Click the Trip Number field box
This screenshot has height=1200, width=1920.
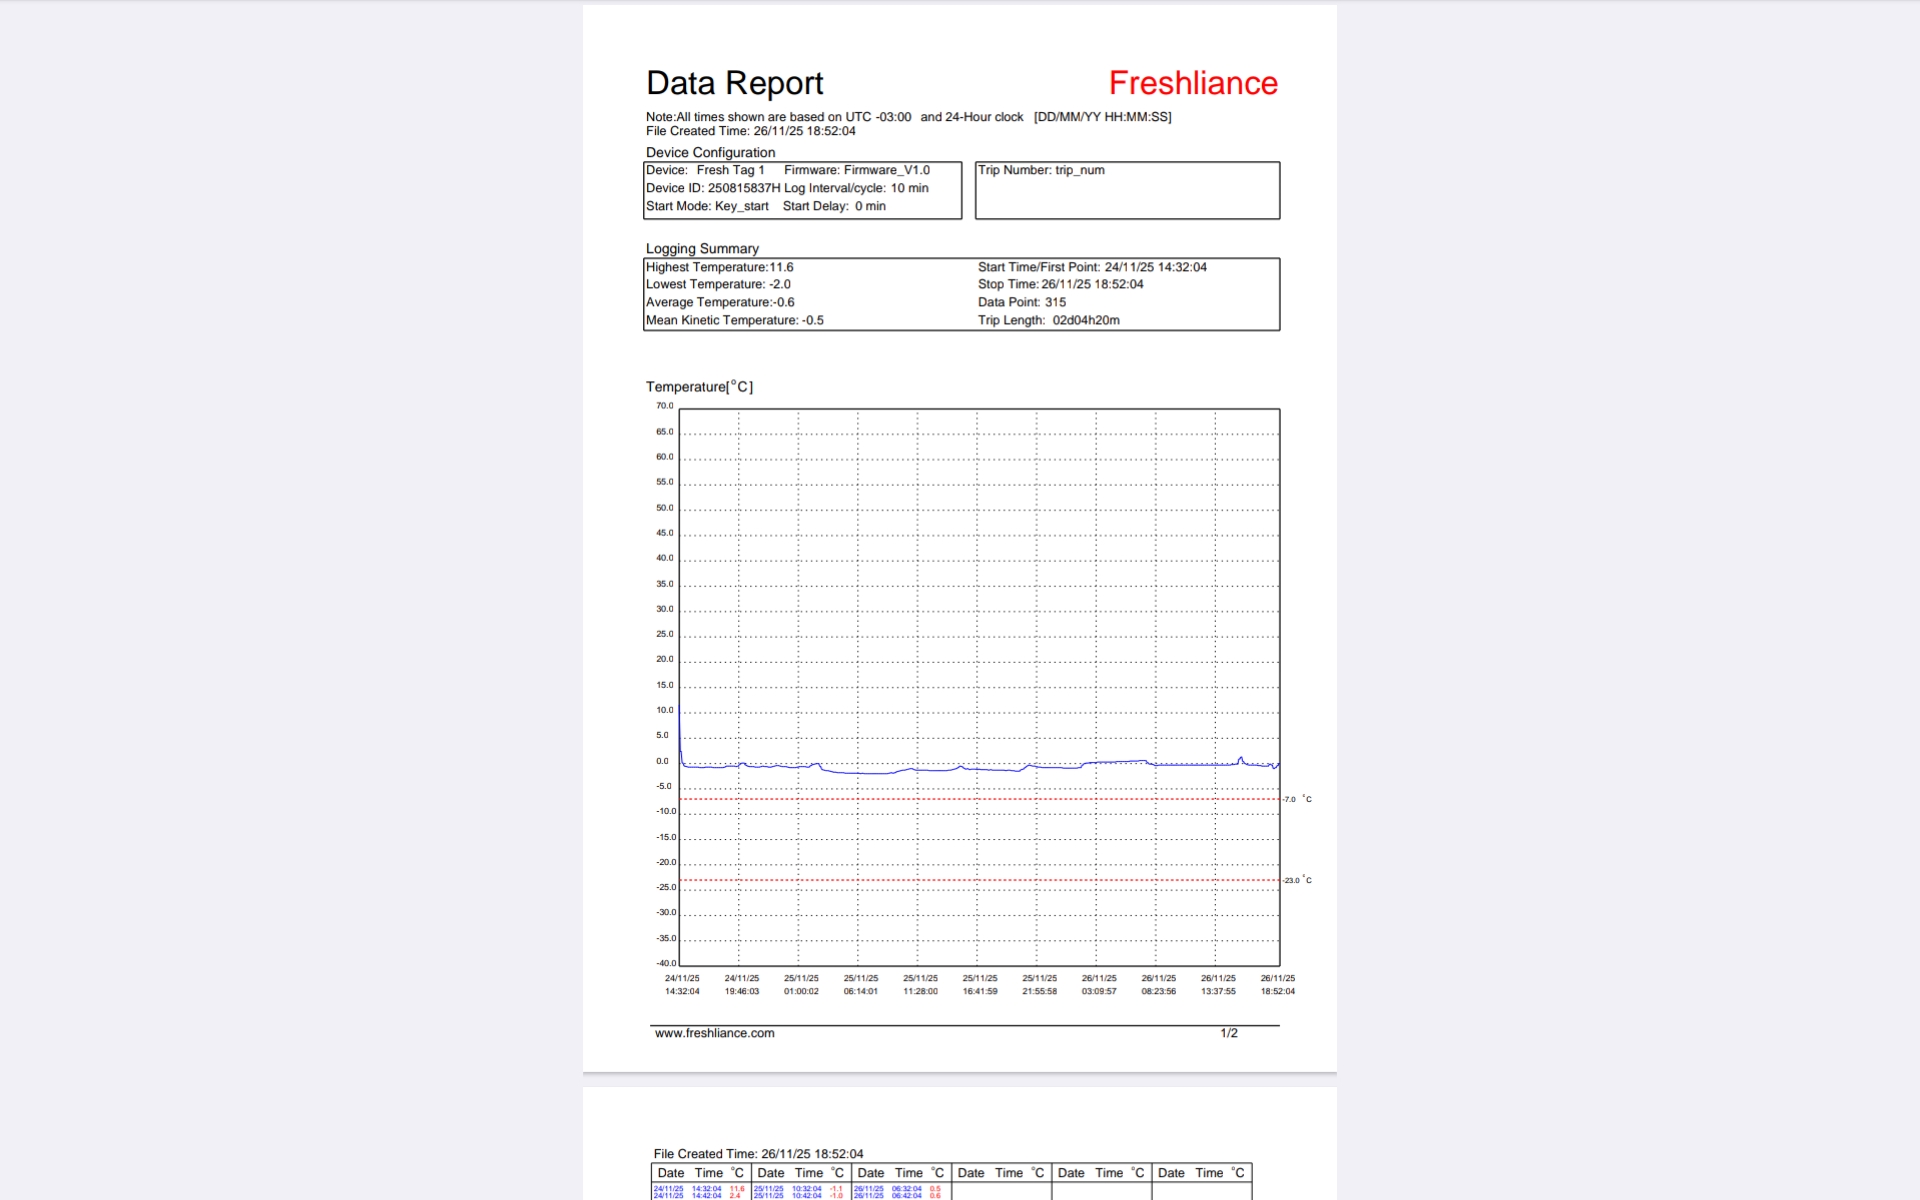[1126, 190]
